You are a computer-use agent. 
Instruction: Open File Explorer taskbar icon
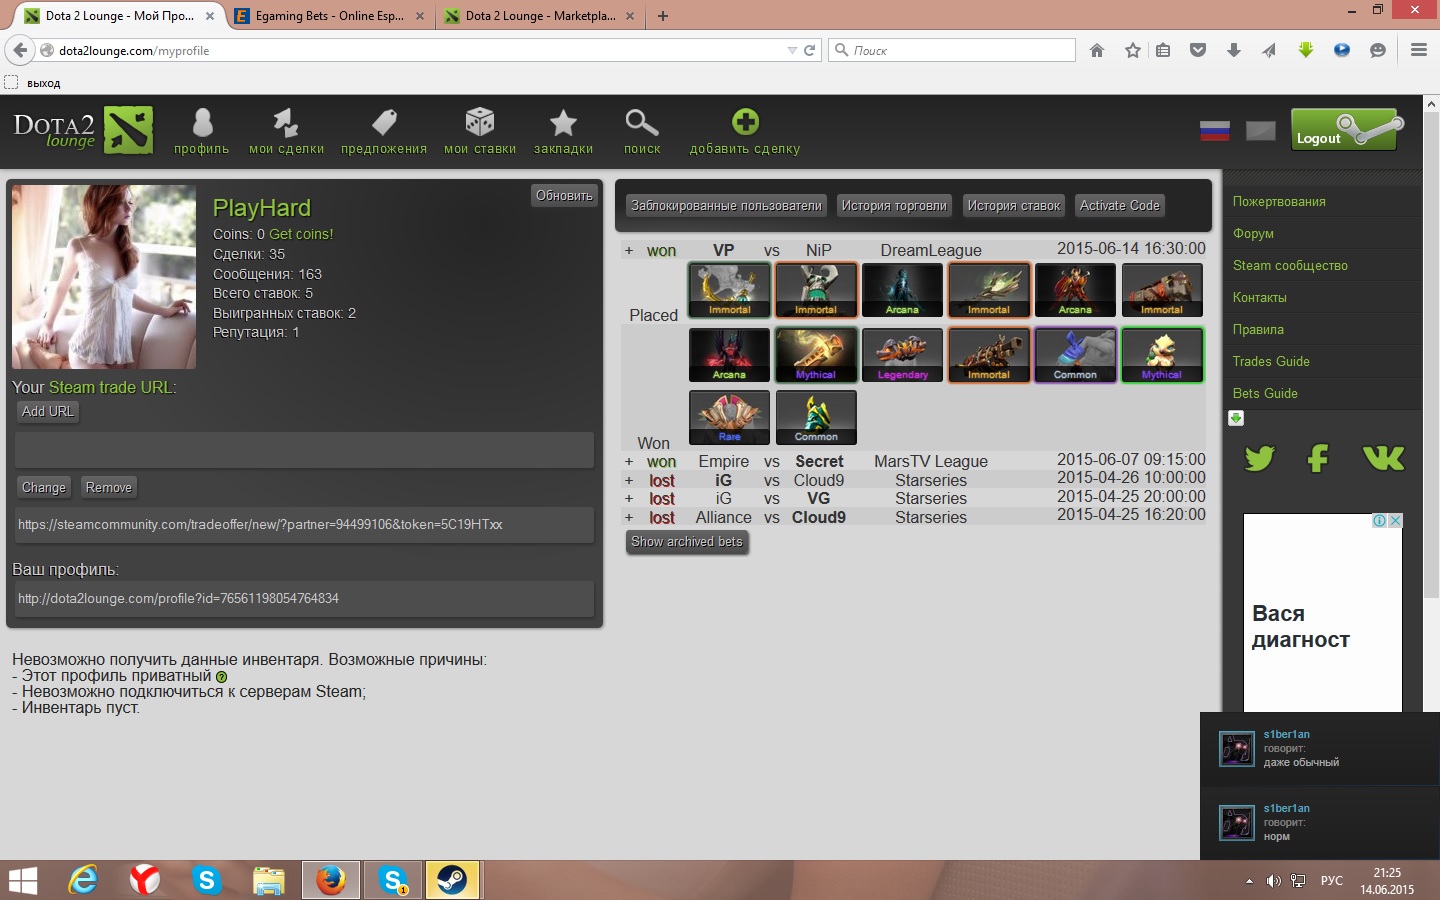(x=268, y=880)
